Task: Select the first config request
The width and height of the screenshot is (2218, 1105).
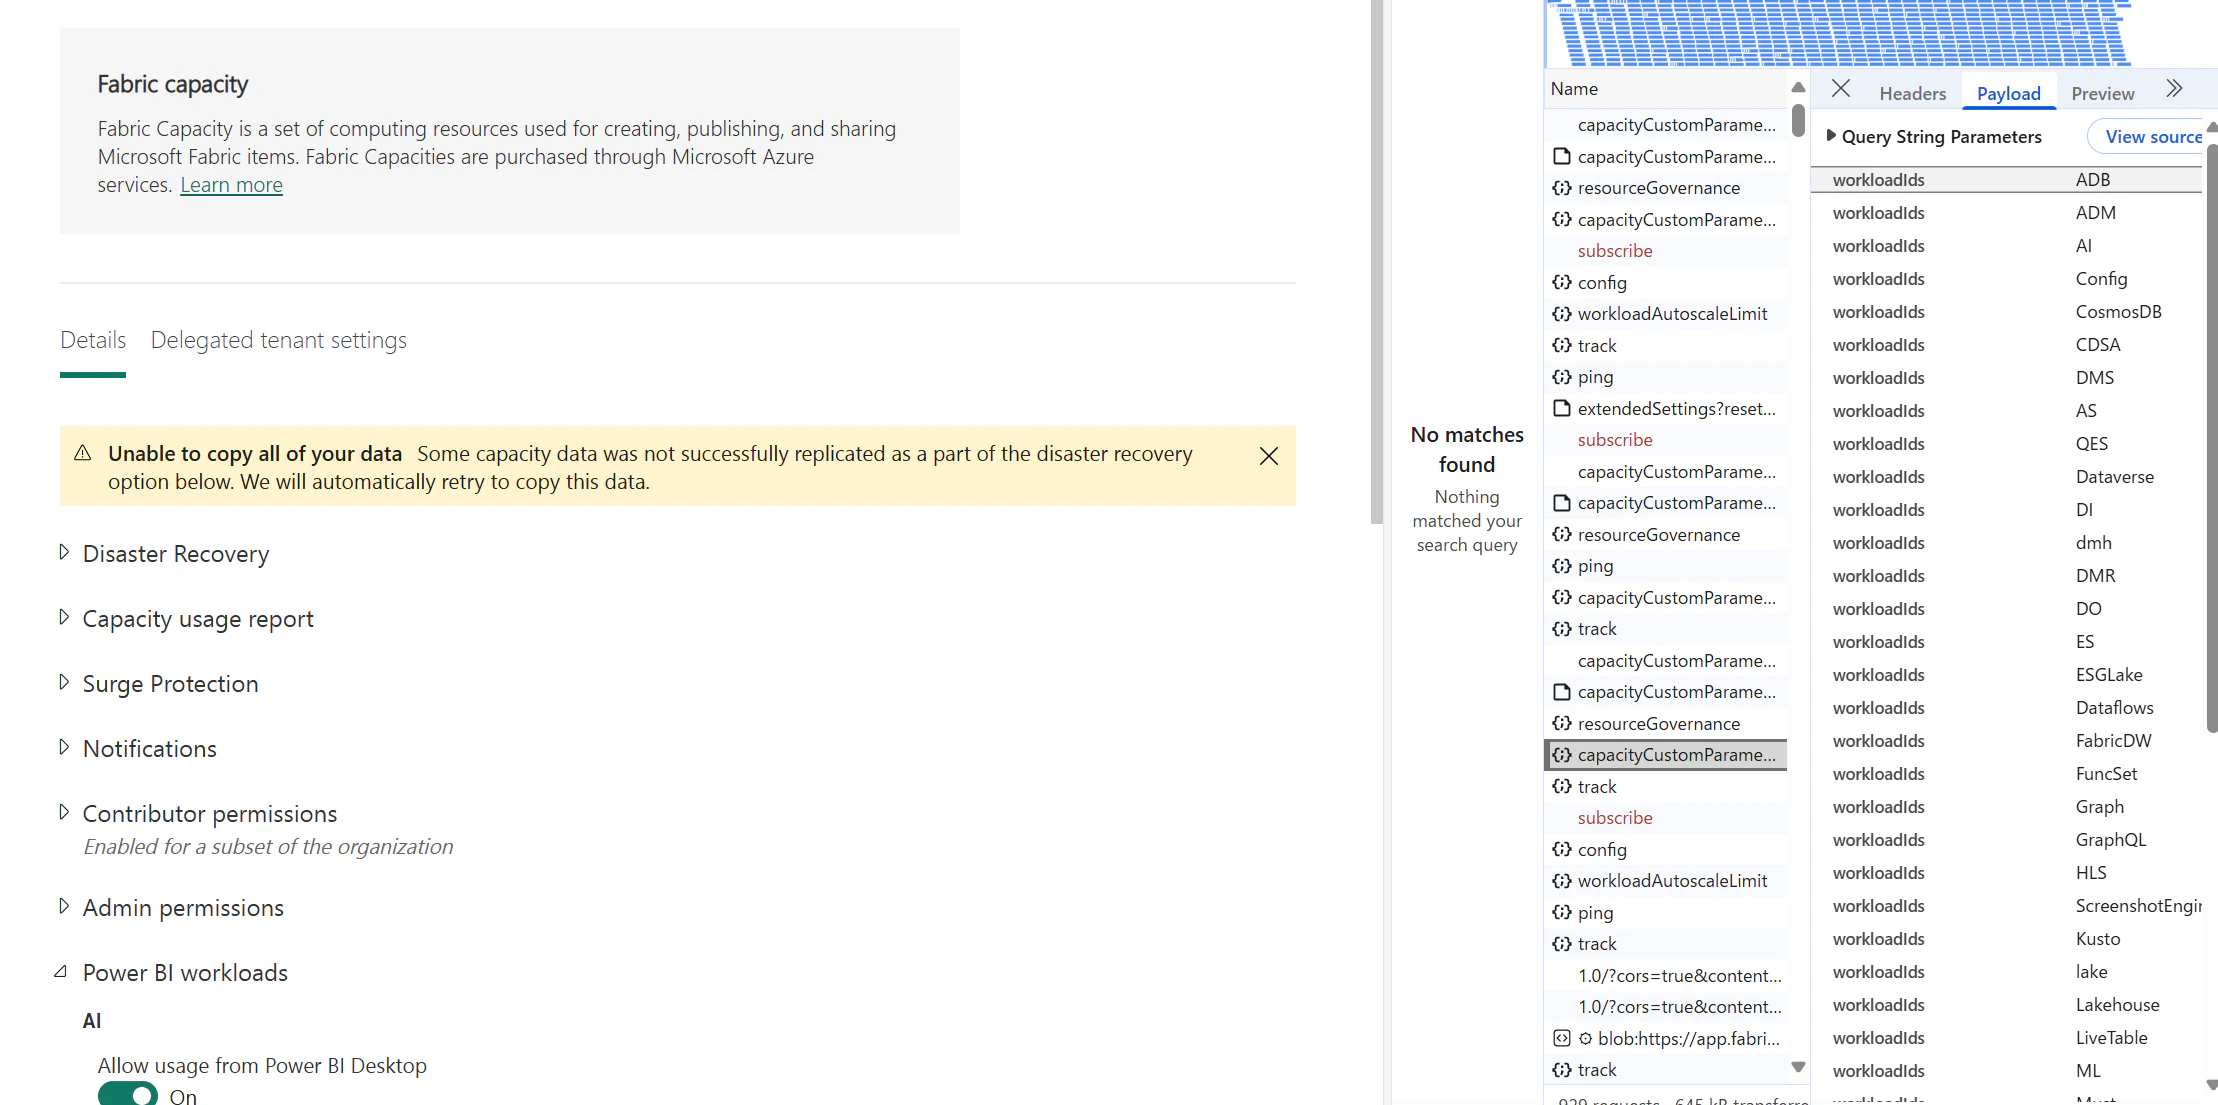Action: pos(1665,283)
